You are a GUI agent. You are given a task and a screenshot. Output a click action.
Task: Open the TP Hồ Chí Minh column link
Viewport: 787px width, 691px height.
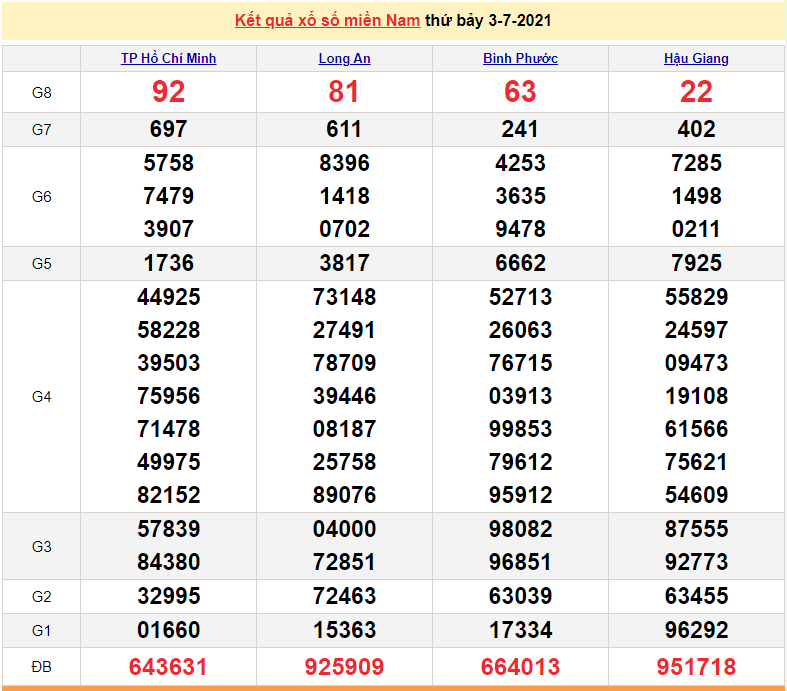[169, 59]
